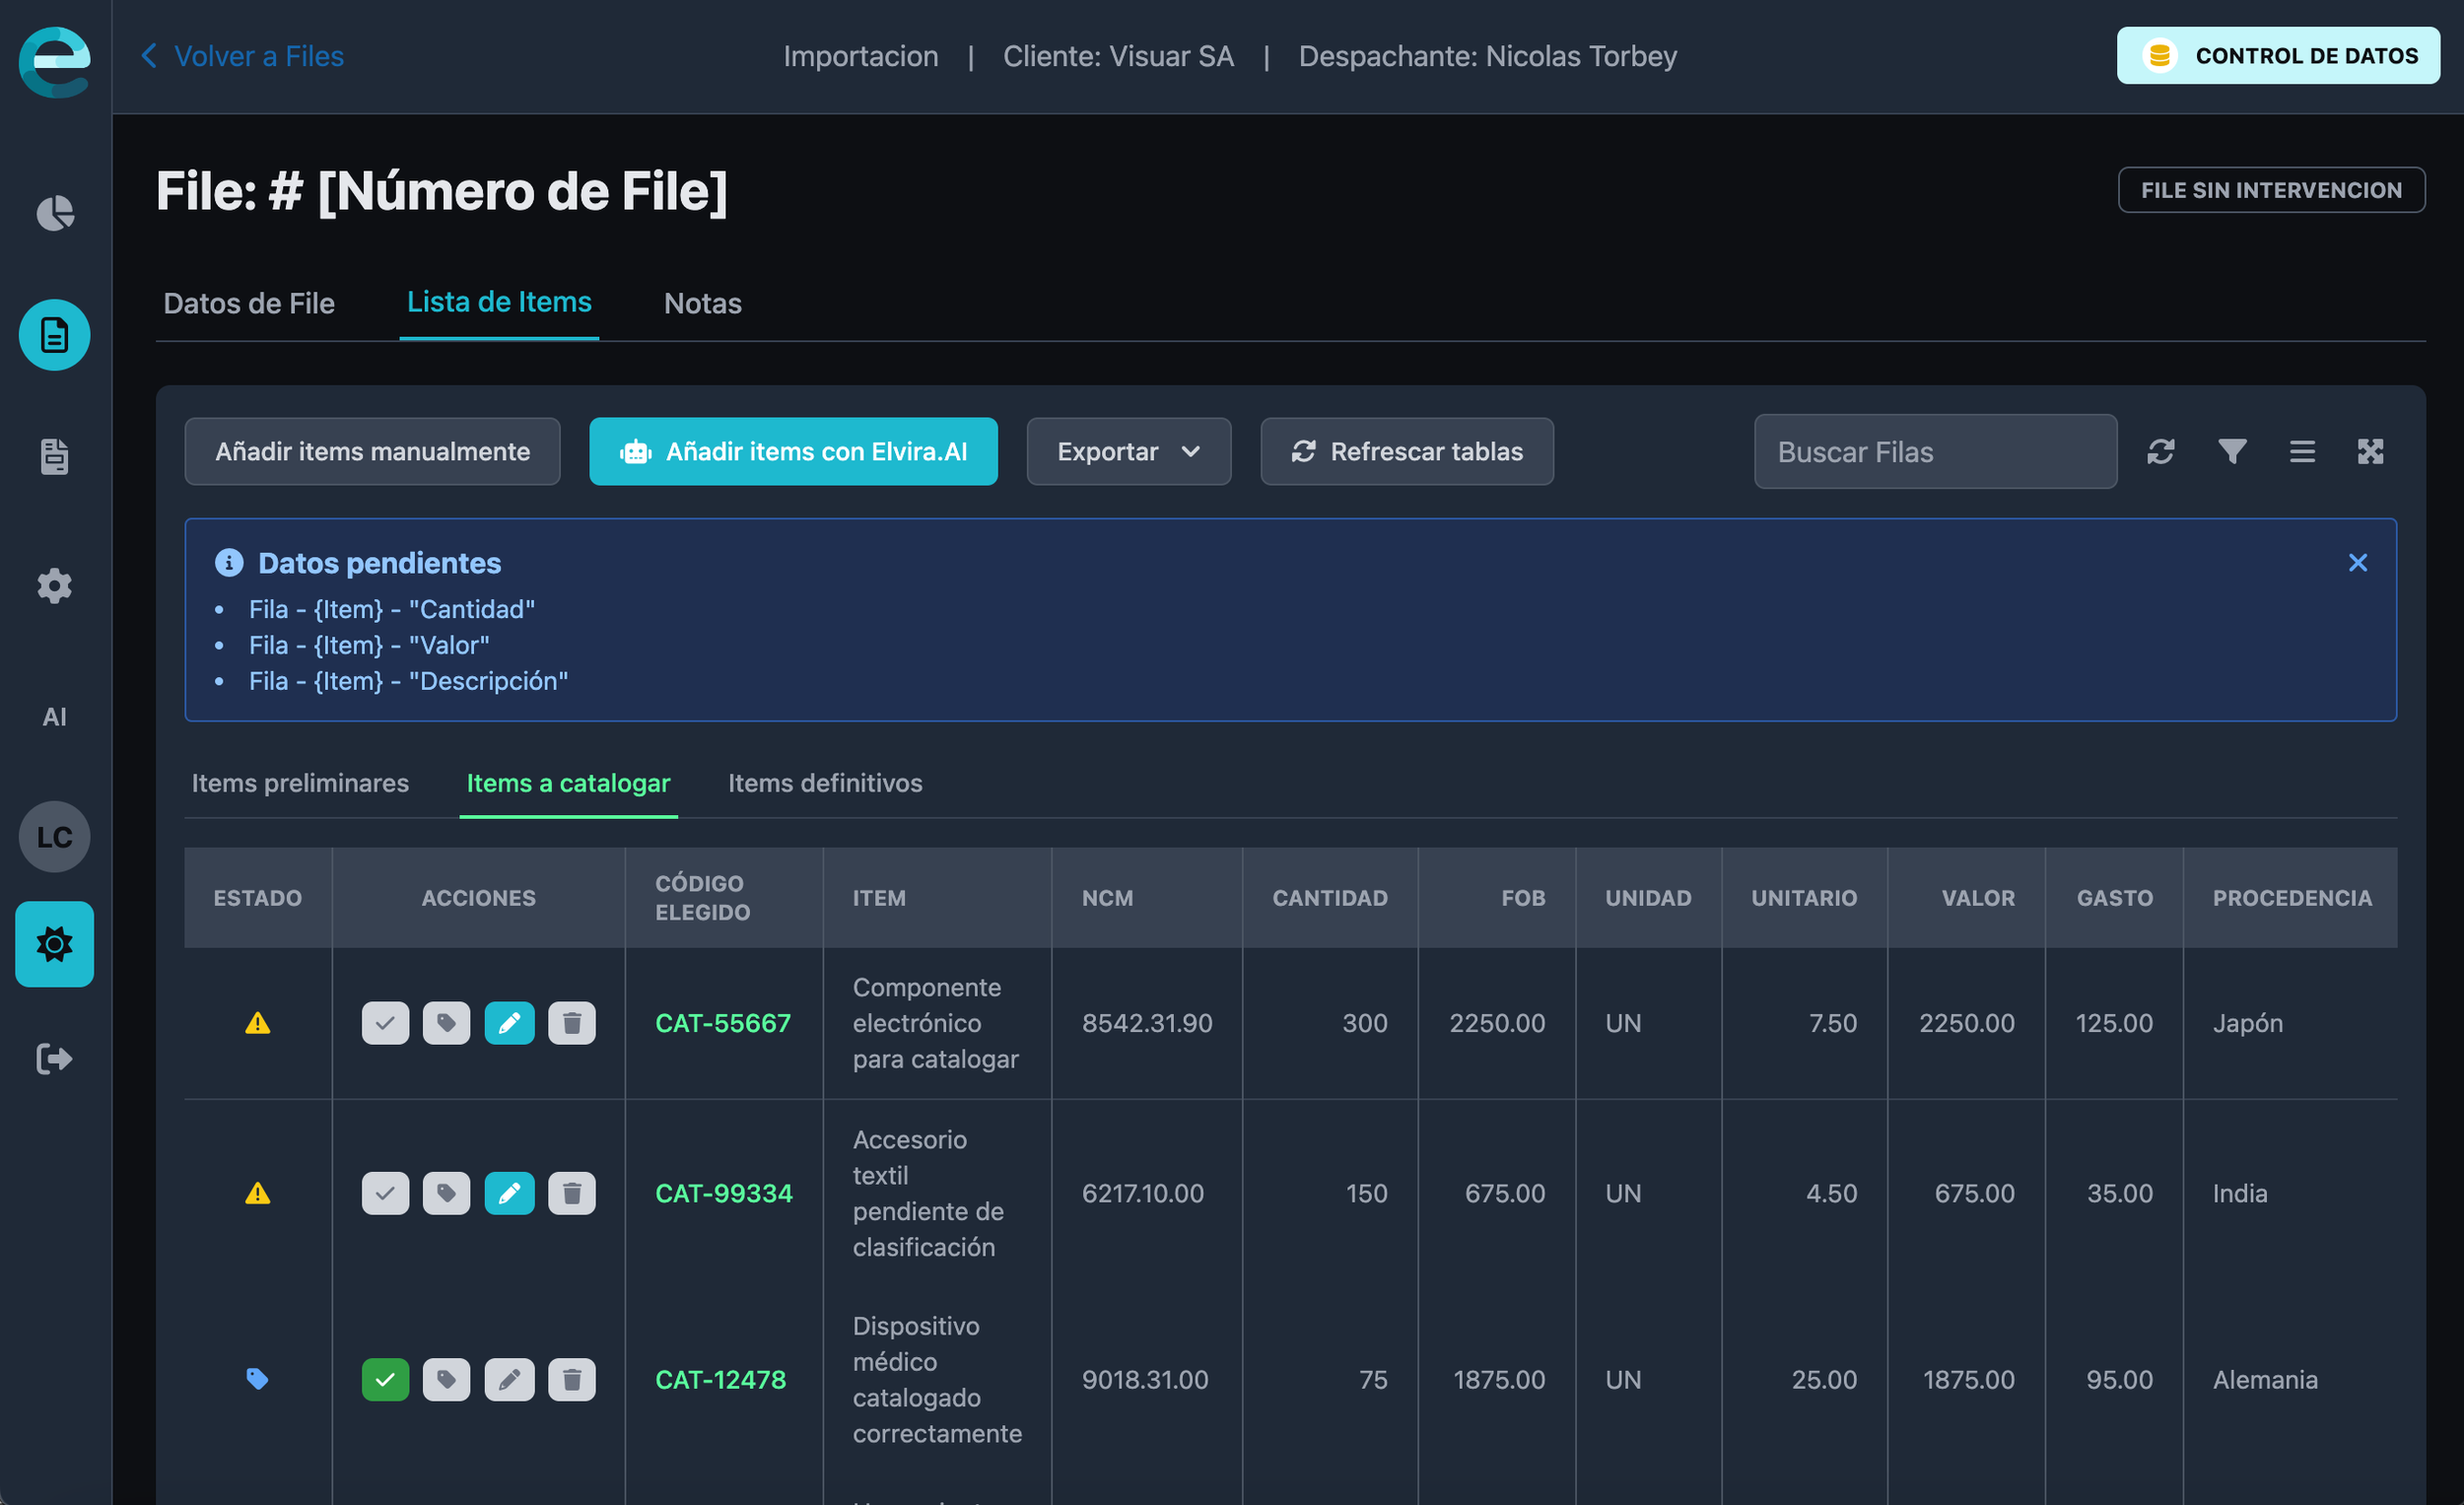Open the row density lines menu
Viewport: 2464px width, 1505px height.
(x=2302, y=451)
